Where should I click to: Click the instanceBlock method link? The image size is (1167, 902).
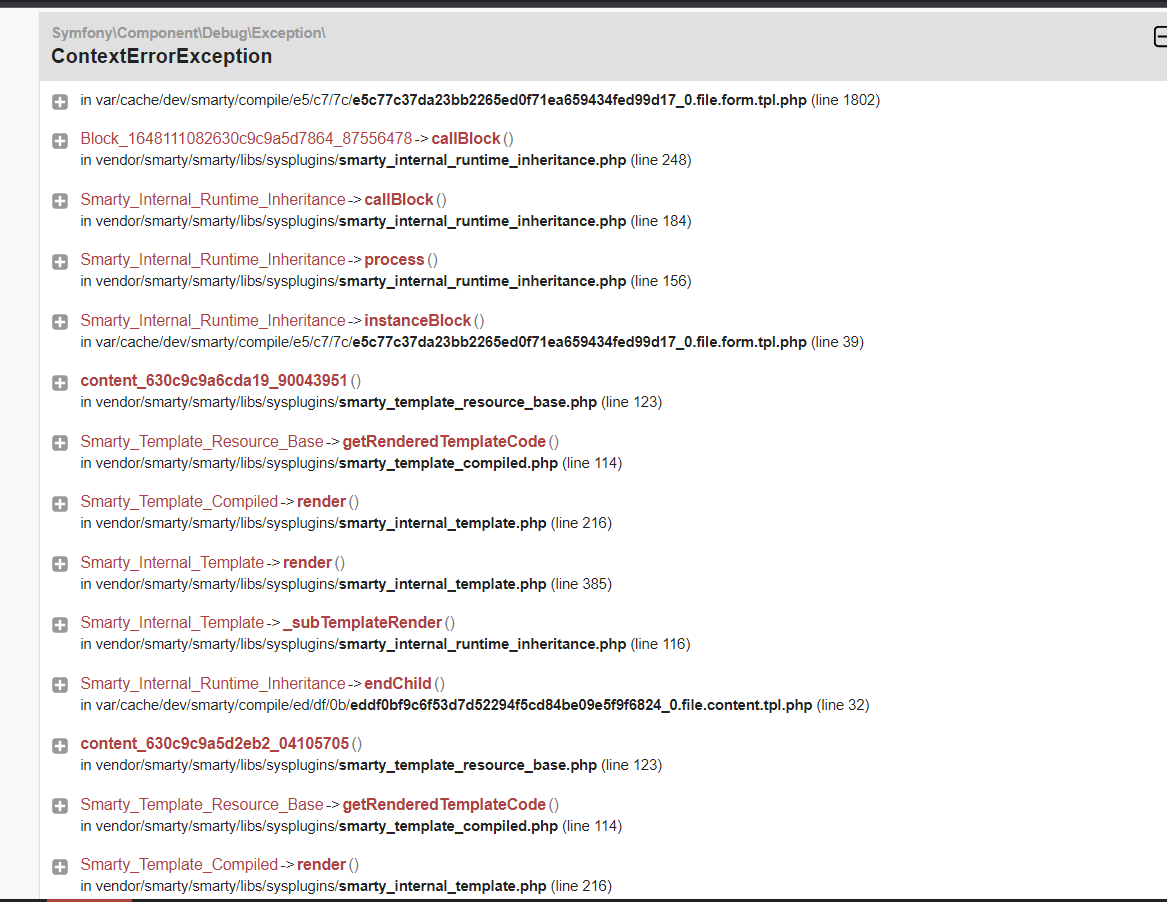pos(418,320)
